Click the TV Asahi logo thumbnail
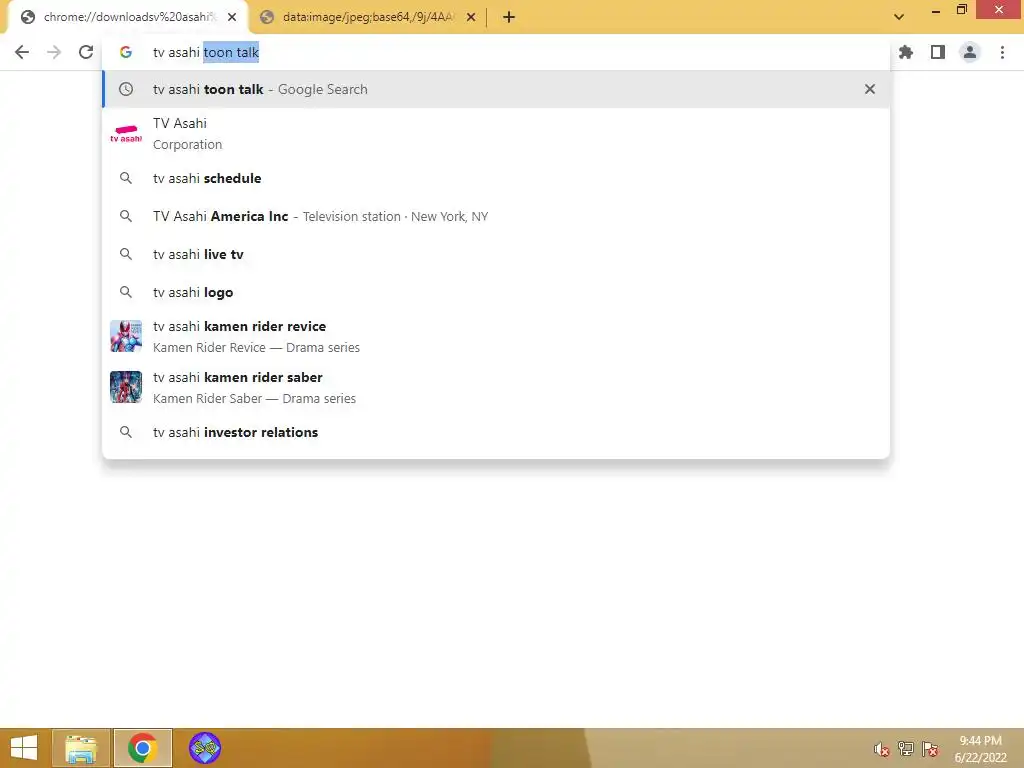 click(x=126, y=134)
